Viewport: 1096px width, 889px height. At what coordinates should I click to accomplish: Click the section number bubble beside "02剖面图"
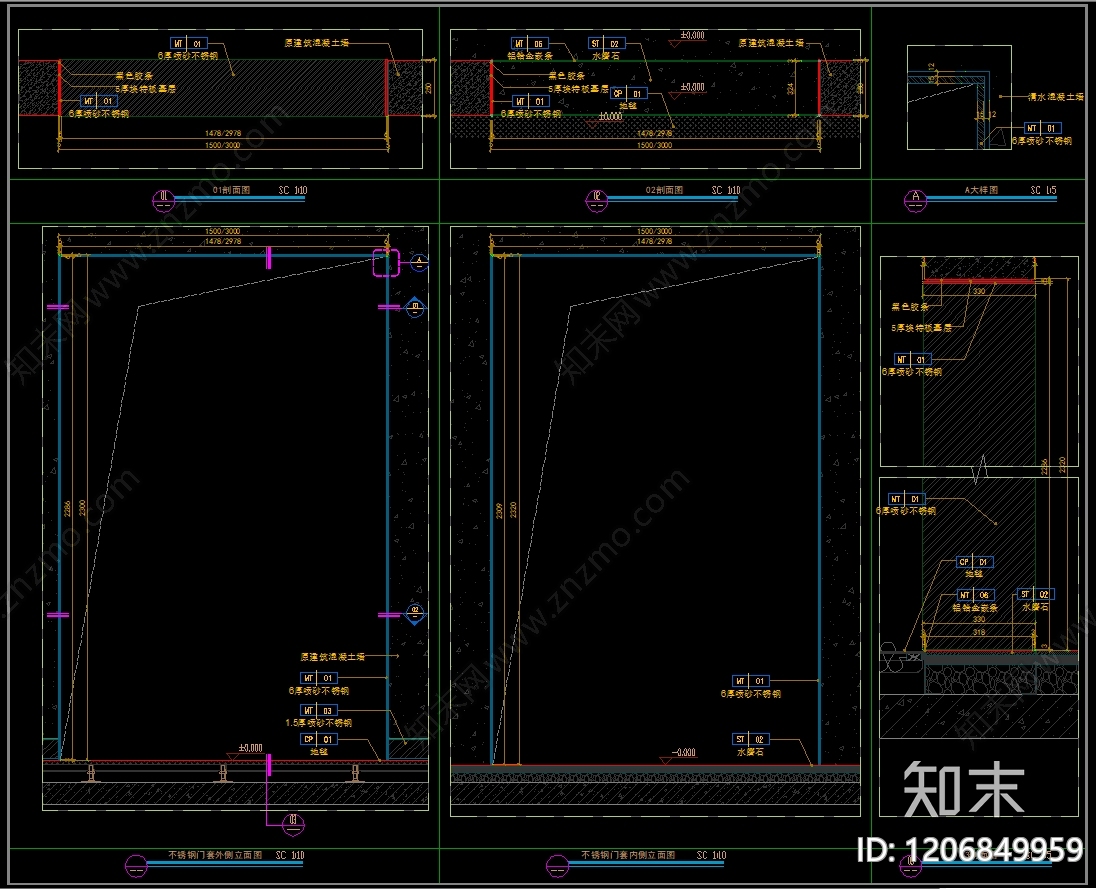click(596, 200)
